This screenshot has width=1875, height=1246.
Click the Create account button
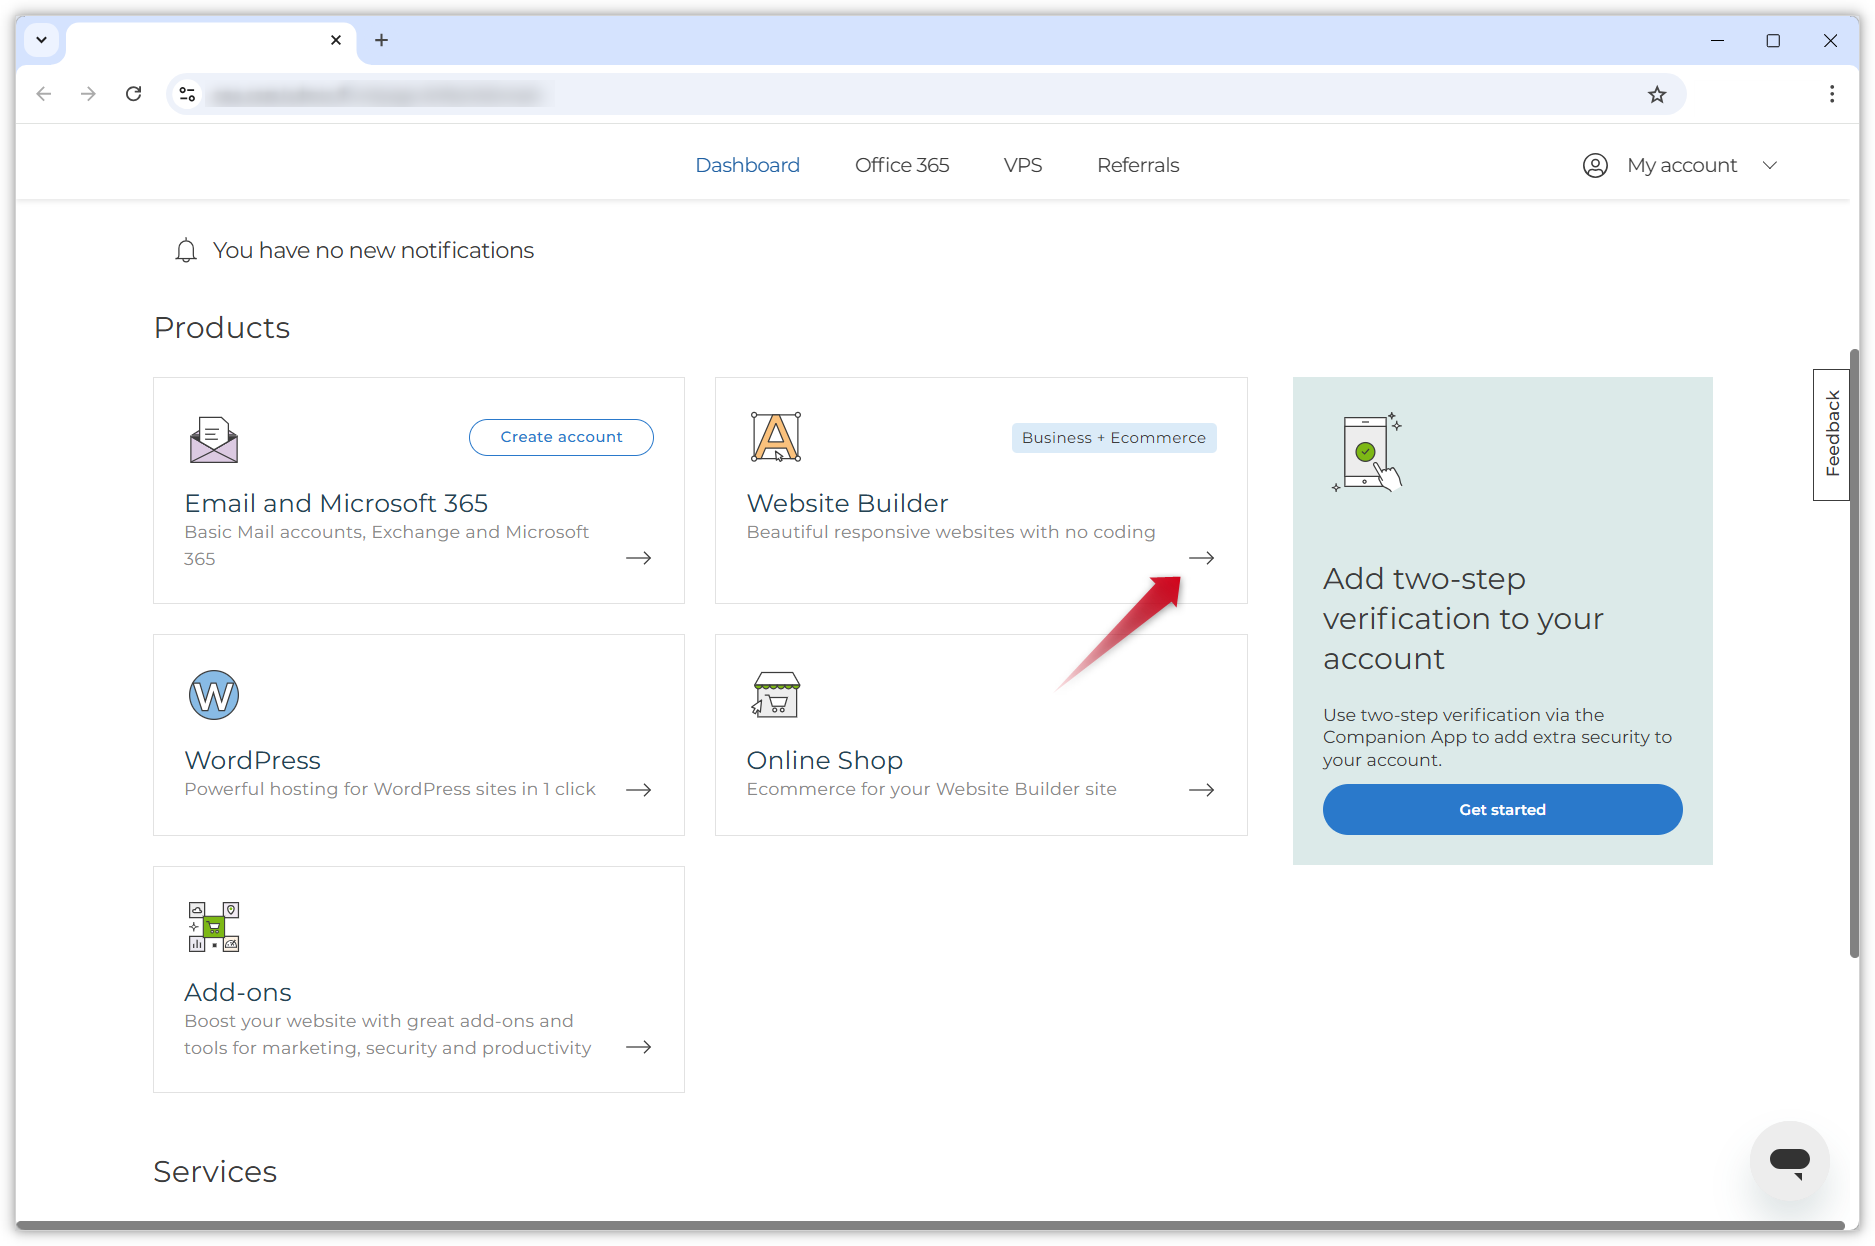click(560, 437)
